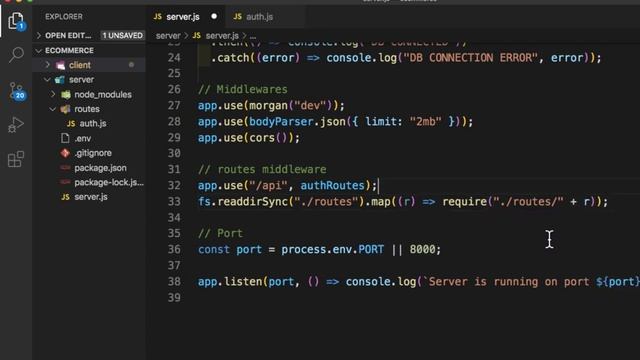Screen dimensions: 640x360
Task: Click the git icon beside .gitignore
Action: [65, 153]
